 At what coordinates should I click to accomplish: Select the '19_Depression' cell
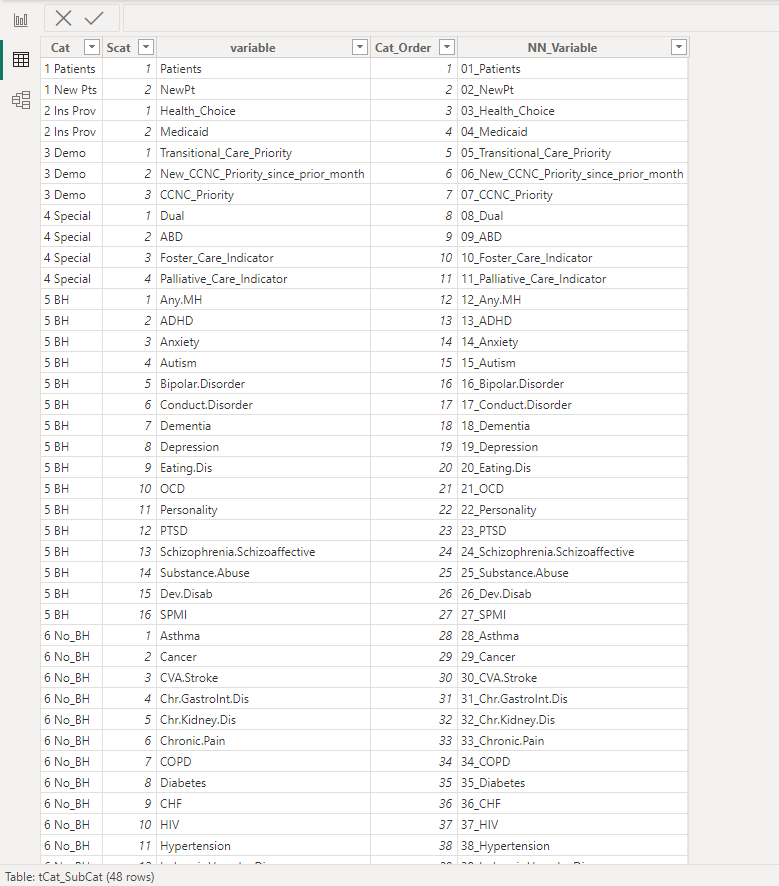pyautogui.click(x=573, y=447)
